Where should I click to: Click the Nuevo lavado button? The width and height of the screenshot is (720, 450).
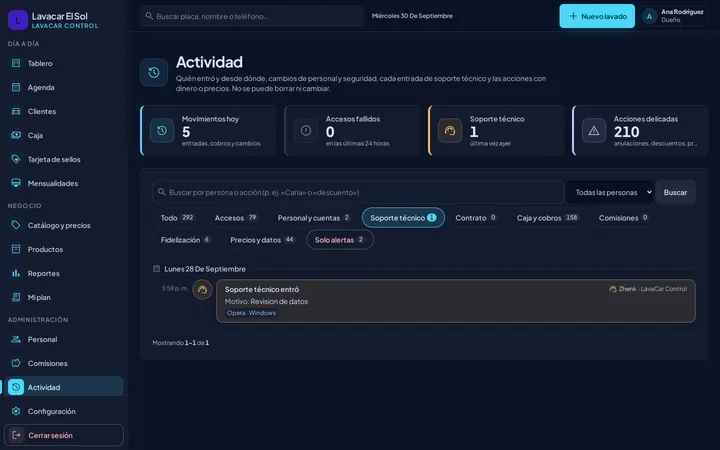pyautogui.click(x=597, y=16)
